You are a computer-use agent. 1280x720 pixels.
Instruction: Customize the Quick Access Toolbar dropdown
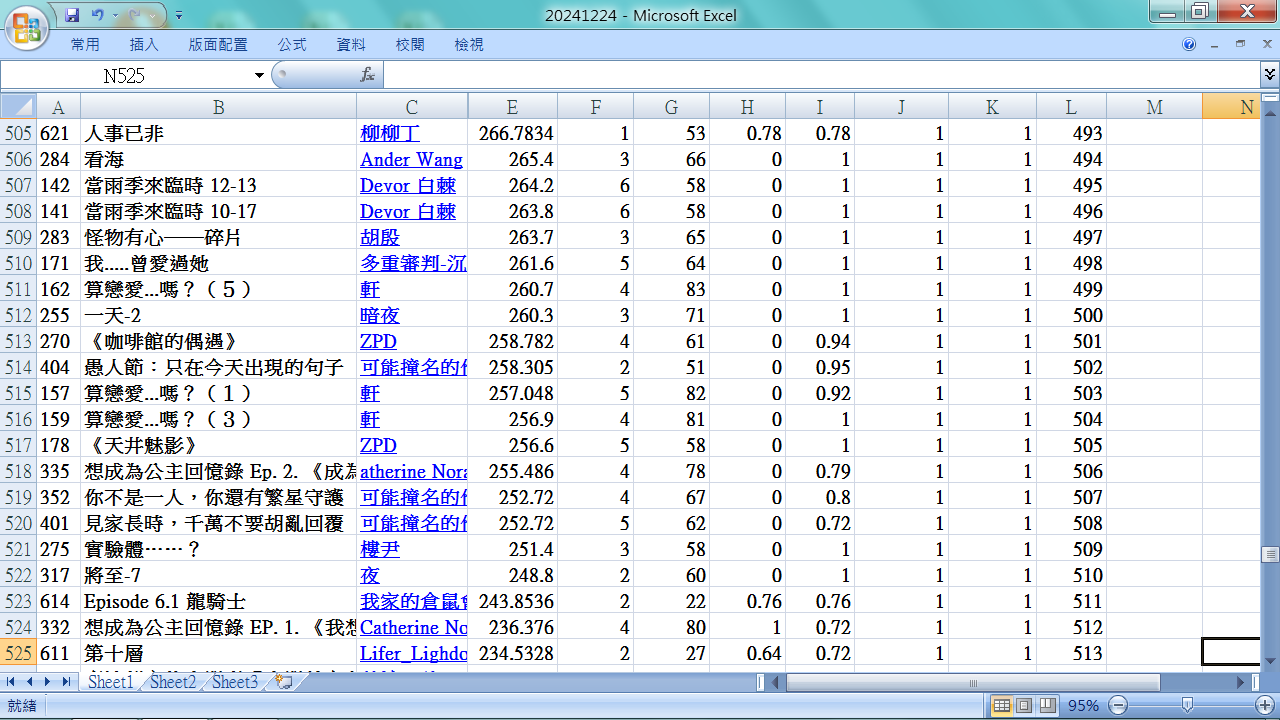179,16
